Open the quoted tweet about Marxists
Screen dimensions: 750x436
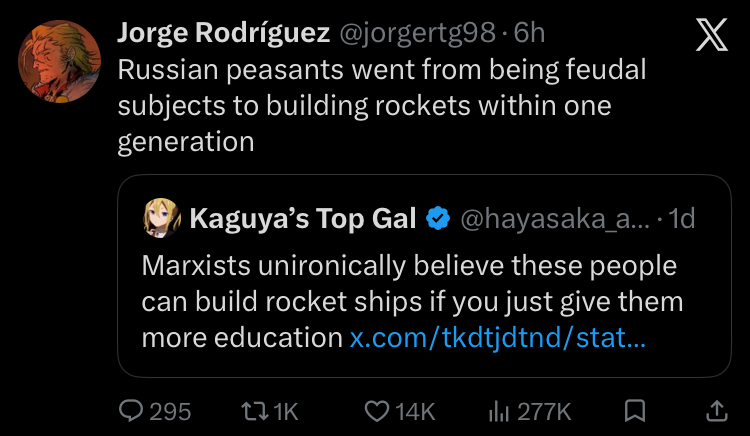point(424,276)
